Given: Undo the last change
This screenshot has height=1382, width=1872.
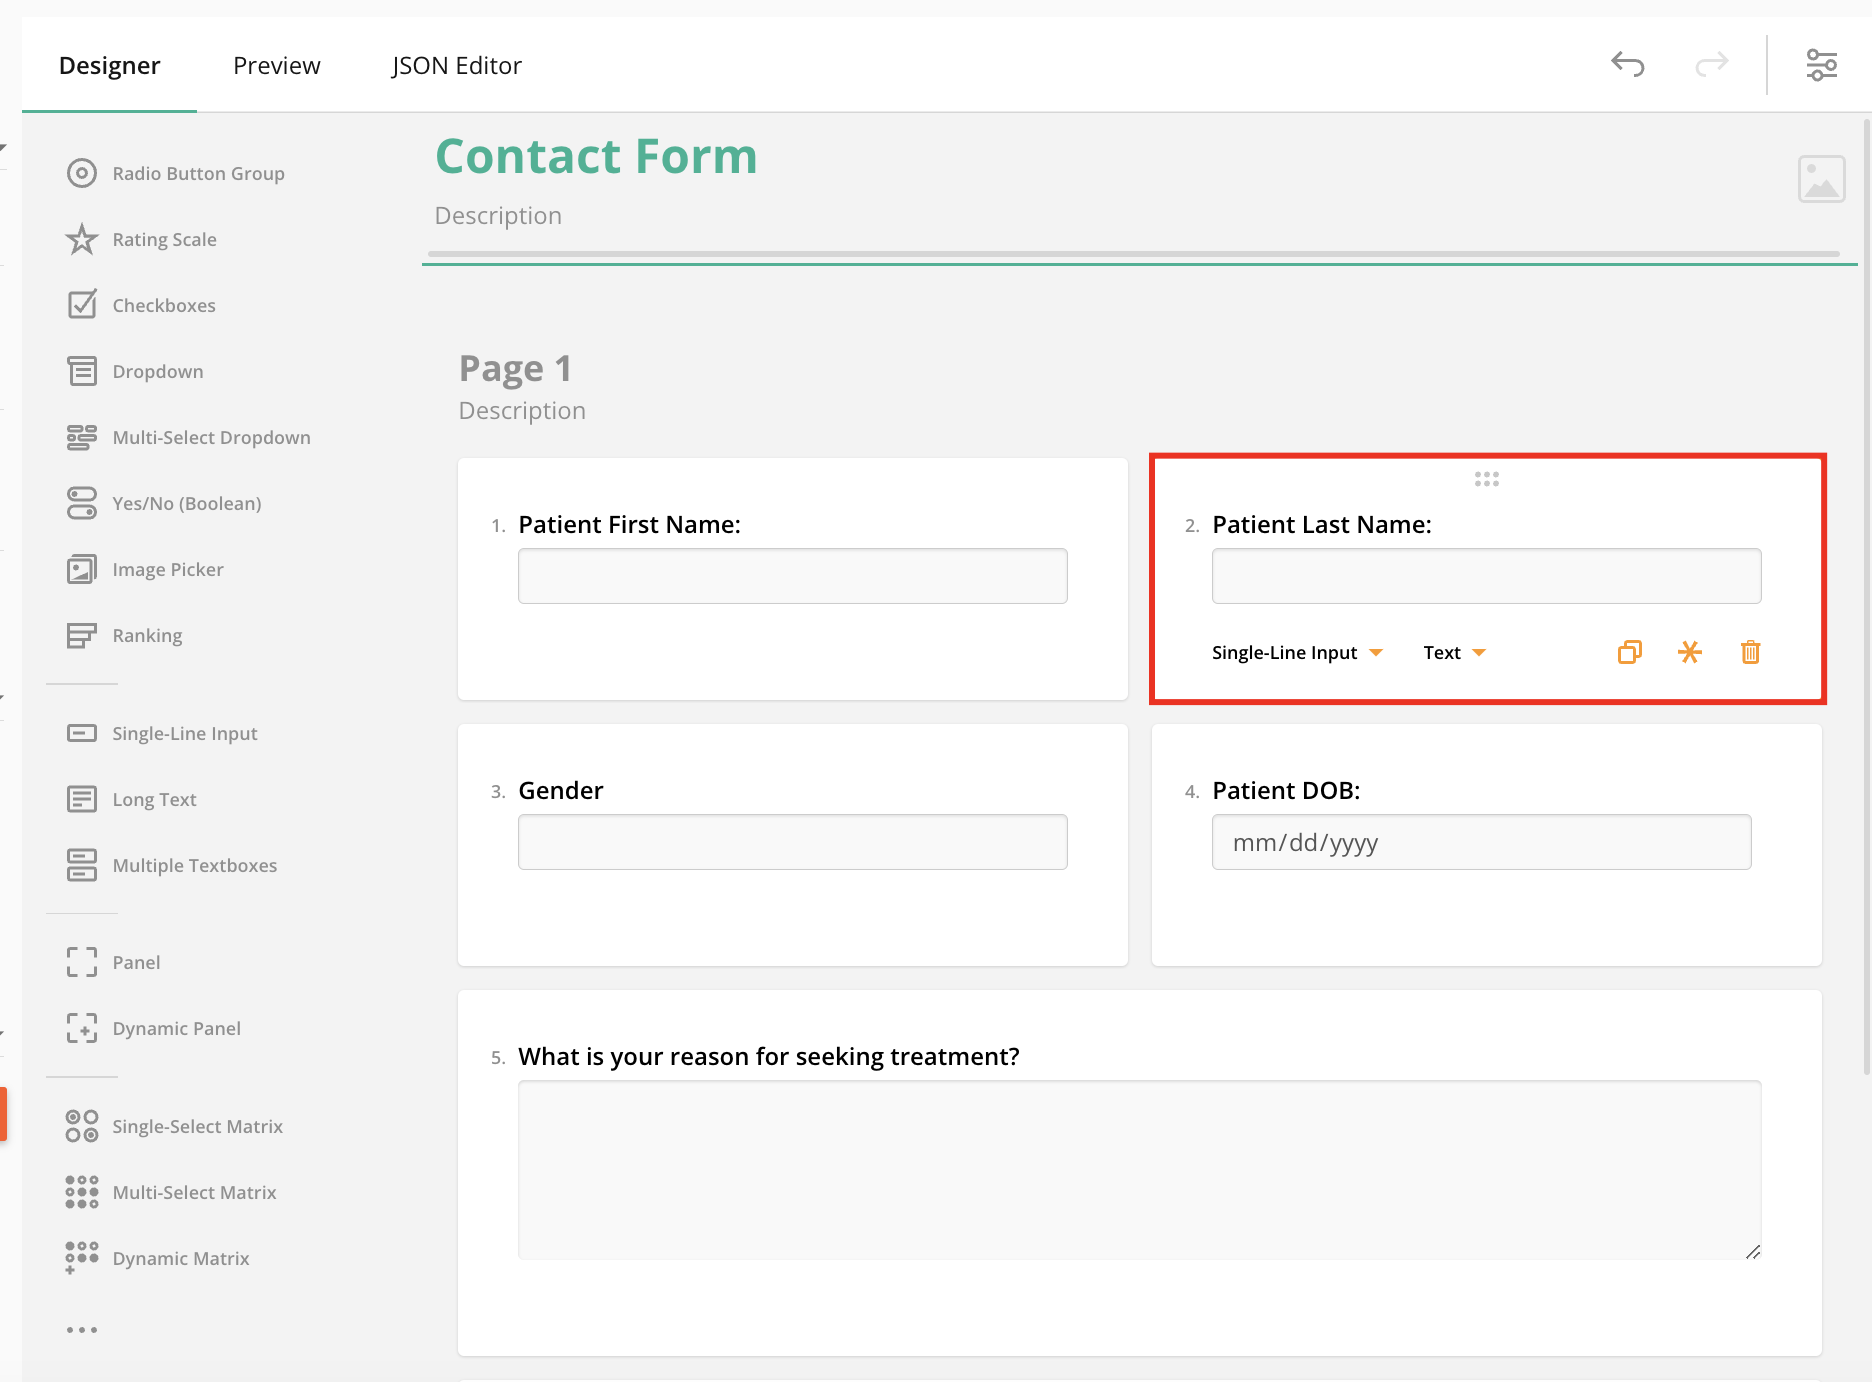Looking at the screenshot, I should coord(1626,64).
